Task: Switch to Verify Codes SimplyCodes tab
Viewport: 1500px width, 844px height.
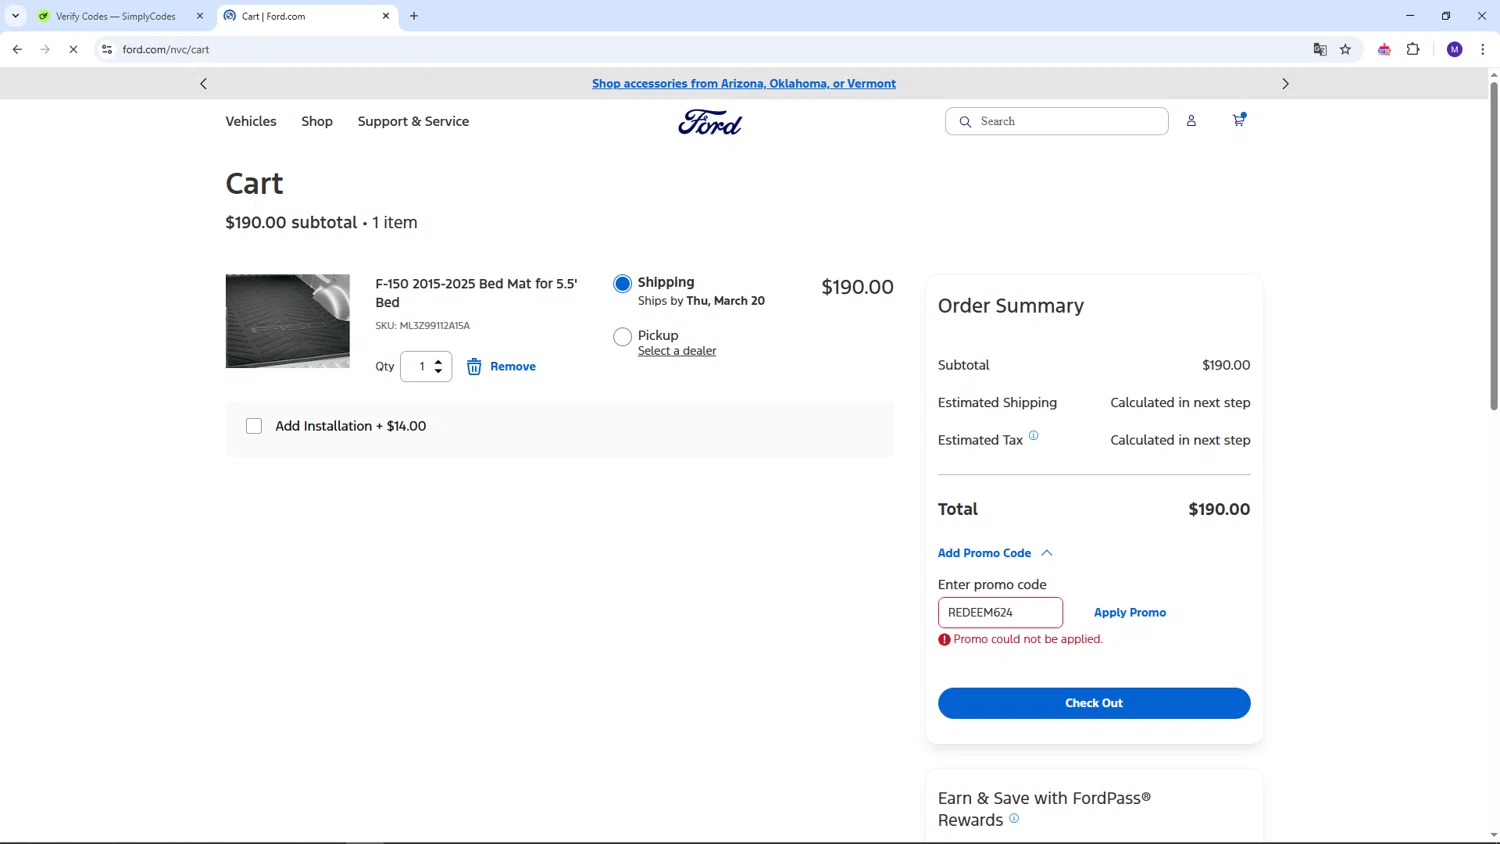Action: (115, 16)
